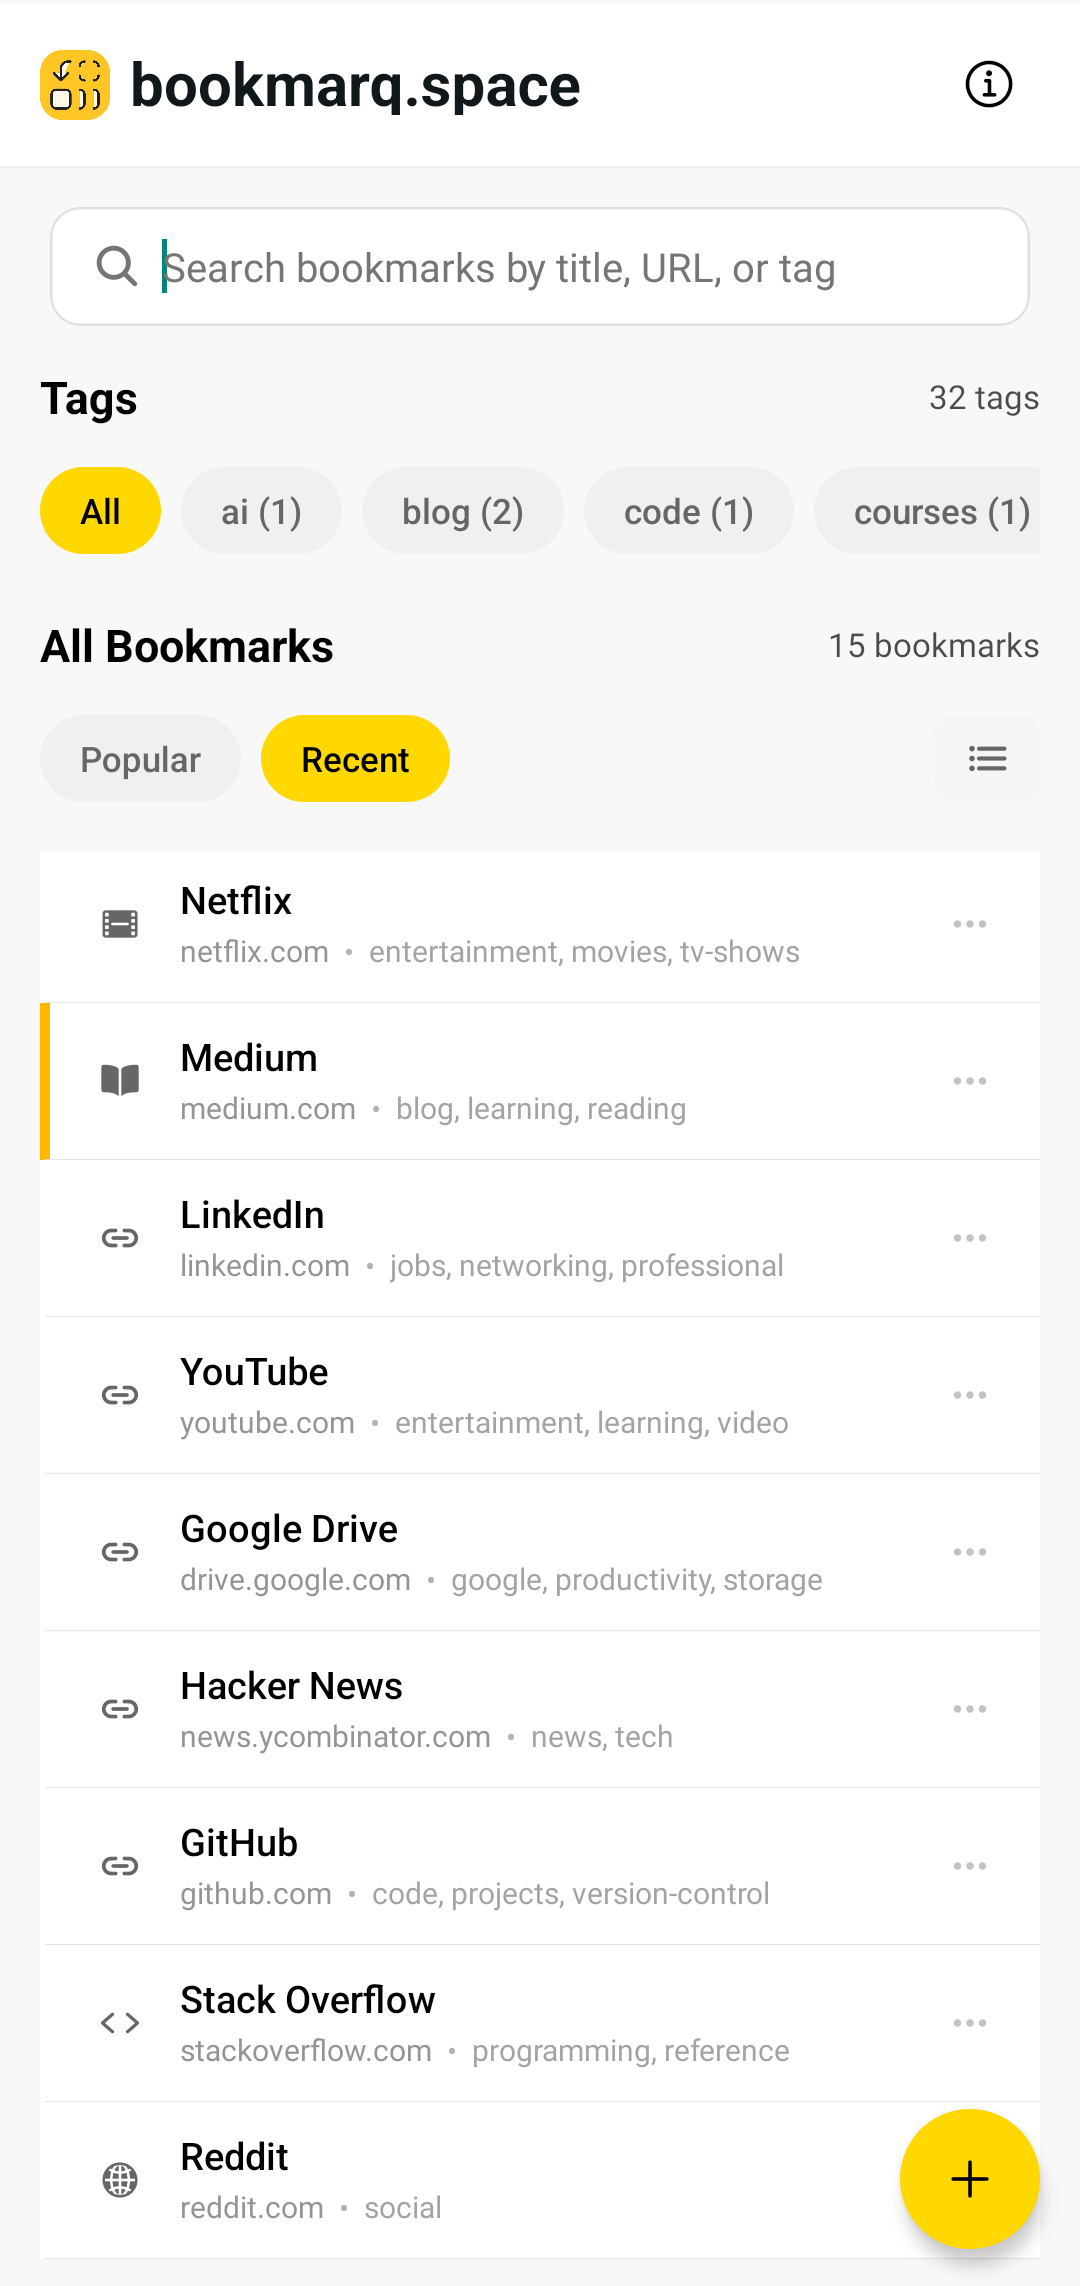Filter by the courses (1) tag
1080x2286 pixels.
click(927, 510)
